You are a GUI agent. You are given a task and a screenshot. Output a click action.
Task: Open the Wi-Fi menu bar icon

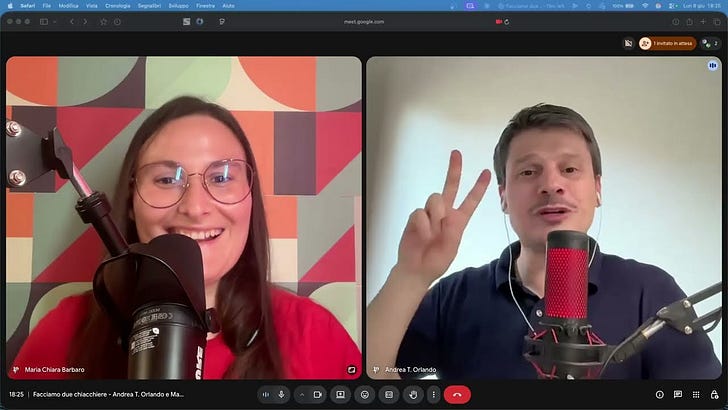[x=645, y=6]
